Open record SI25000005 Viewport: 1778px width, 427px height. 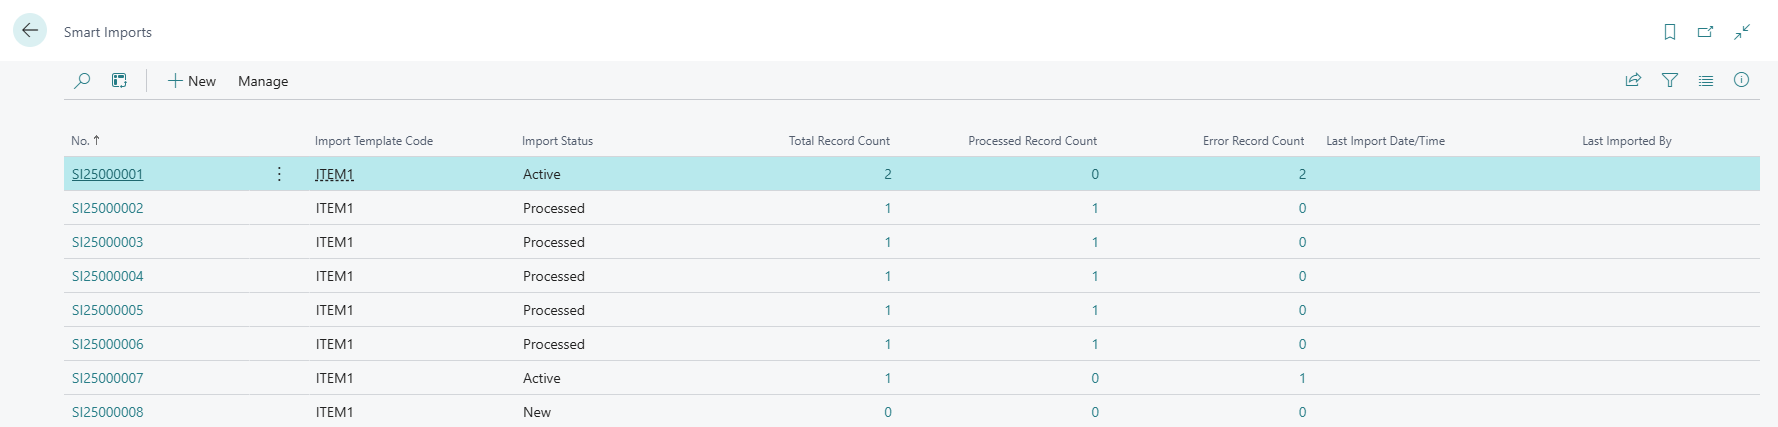click(107, 310)
